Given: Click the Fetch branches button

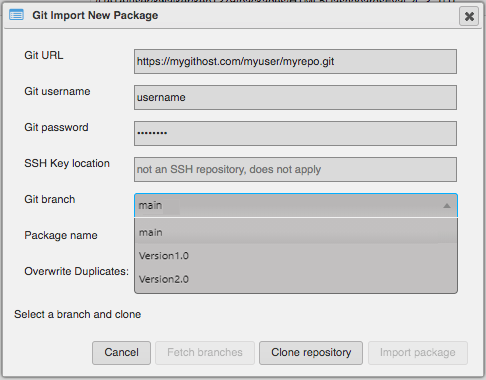Looking at the screenshot, I should point(205,353).
